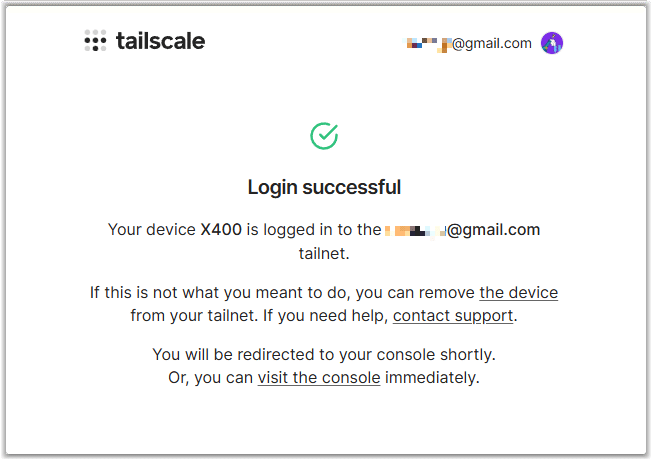This screenshot has height=460, width=652.
Task: Click "If you need help" text
Action: [326, 316]
